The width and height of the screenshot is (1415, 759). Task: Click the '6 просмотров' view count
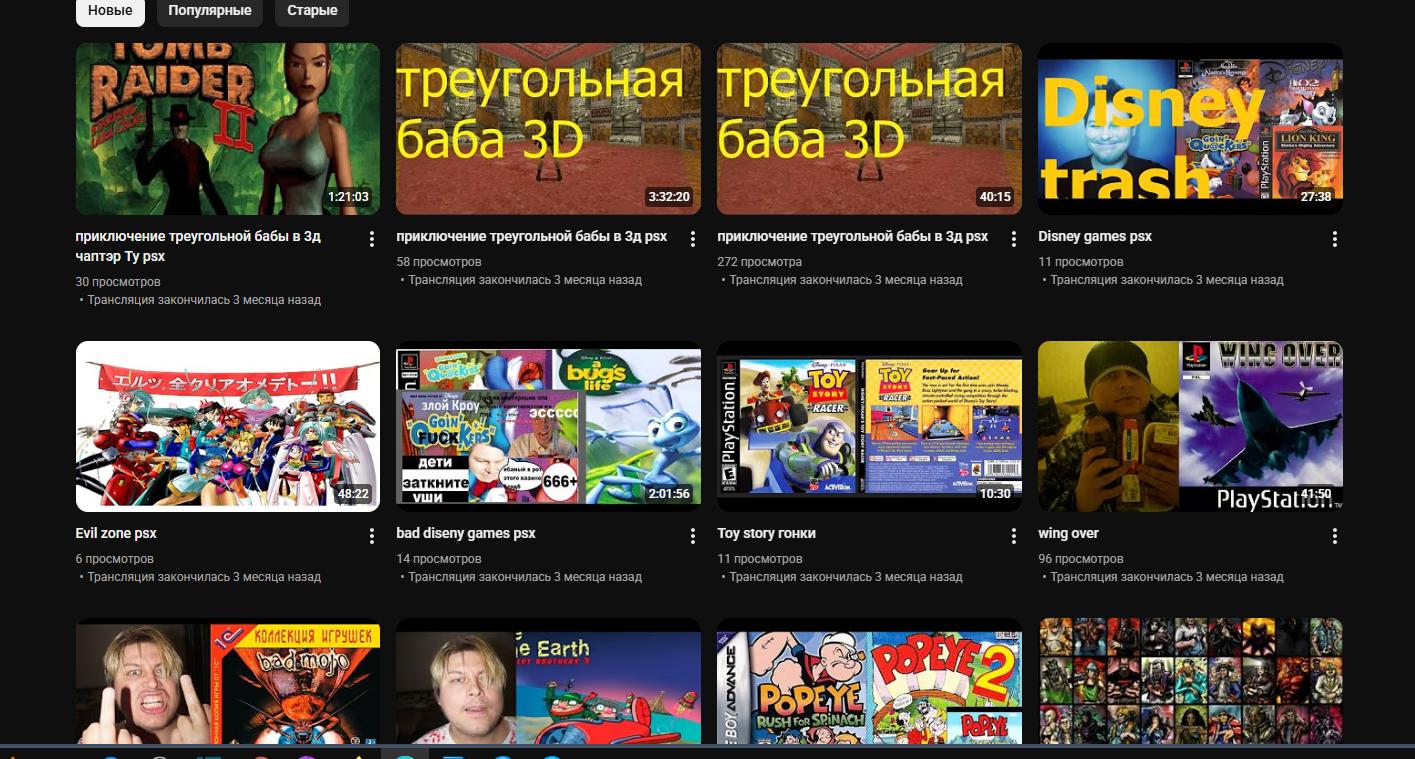point(115,559)
